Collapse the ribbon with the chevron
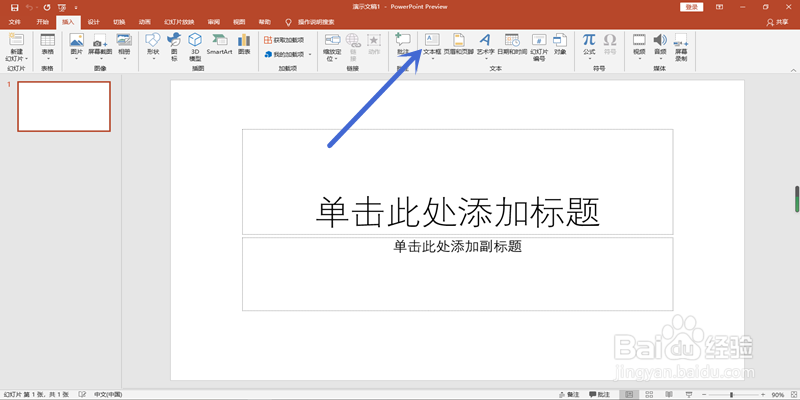 [793, 69]
